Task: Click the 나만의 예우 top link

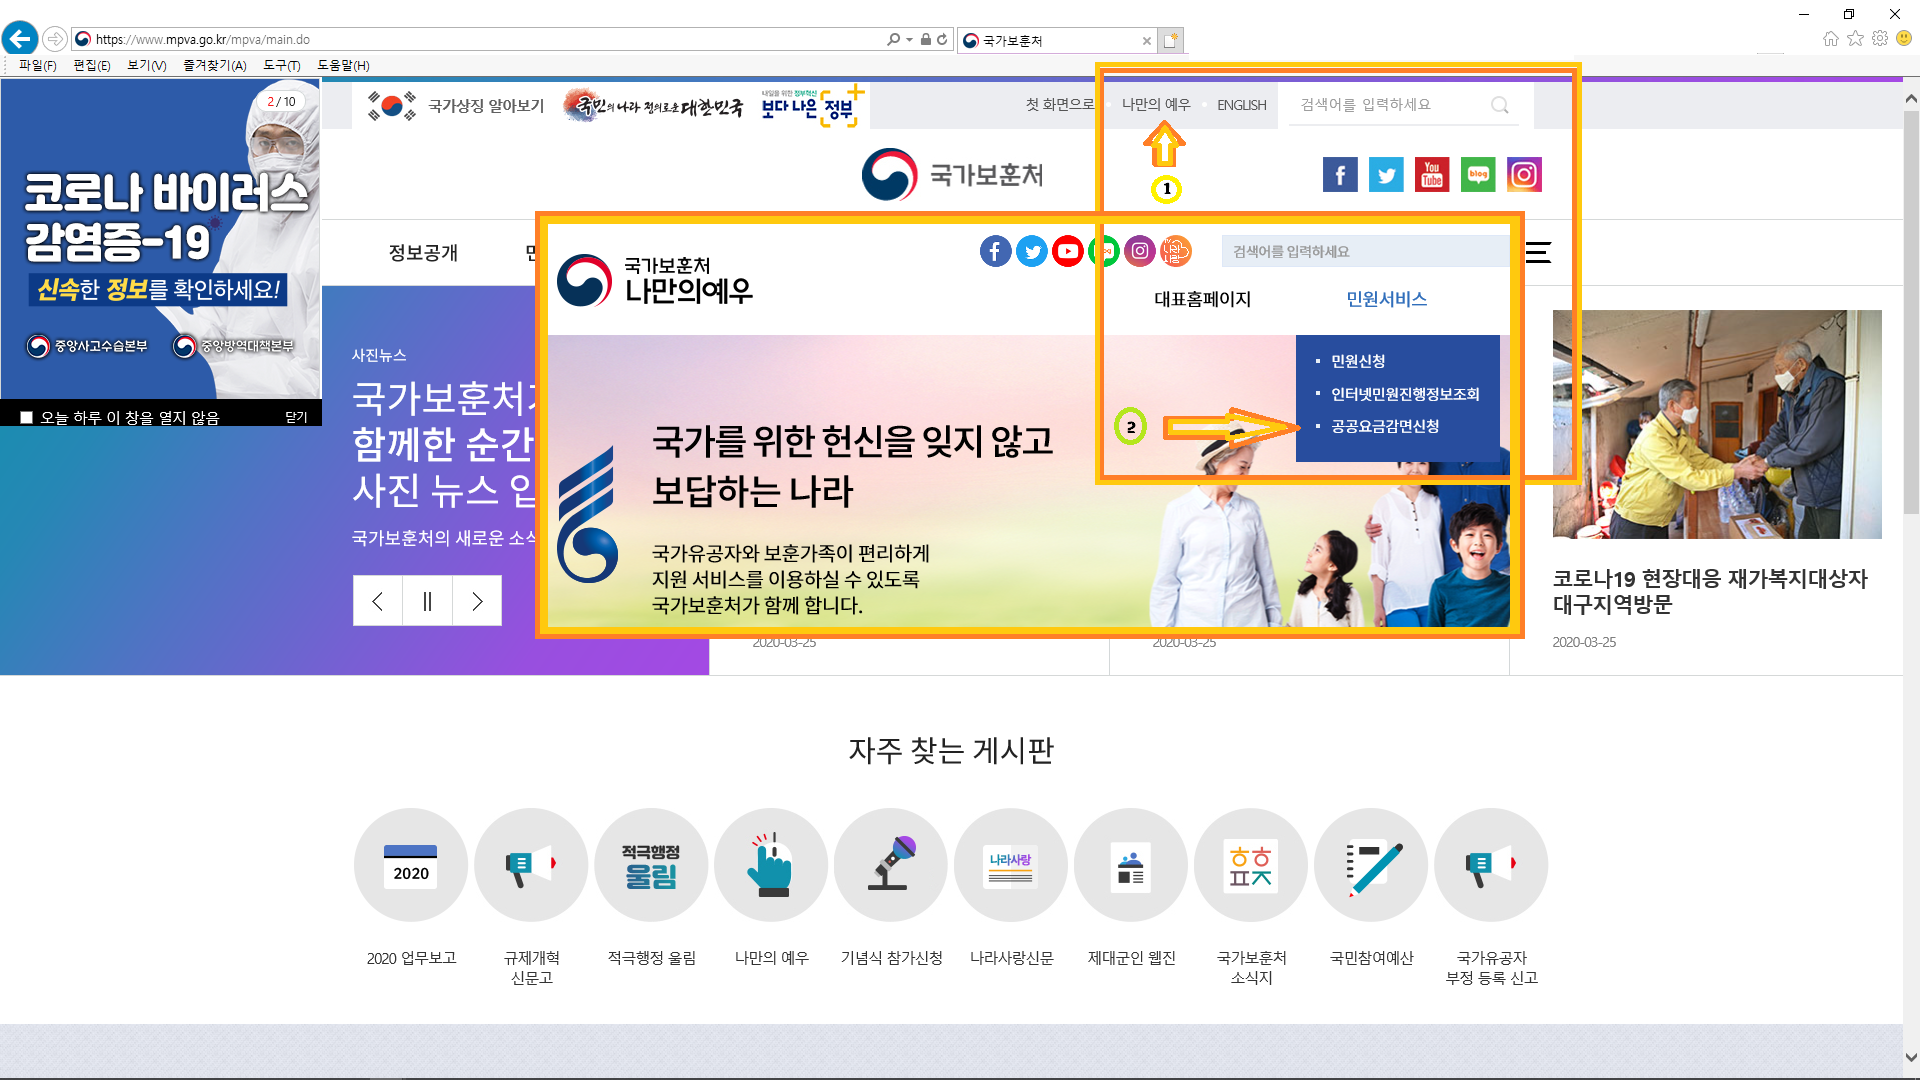Action: (1156, 104)
